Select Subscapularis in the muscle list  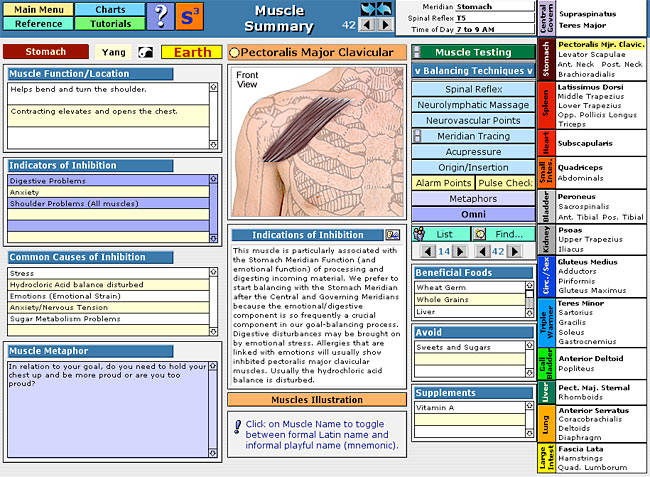tap(585, 143)
